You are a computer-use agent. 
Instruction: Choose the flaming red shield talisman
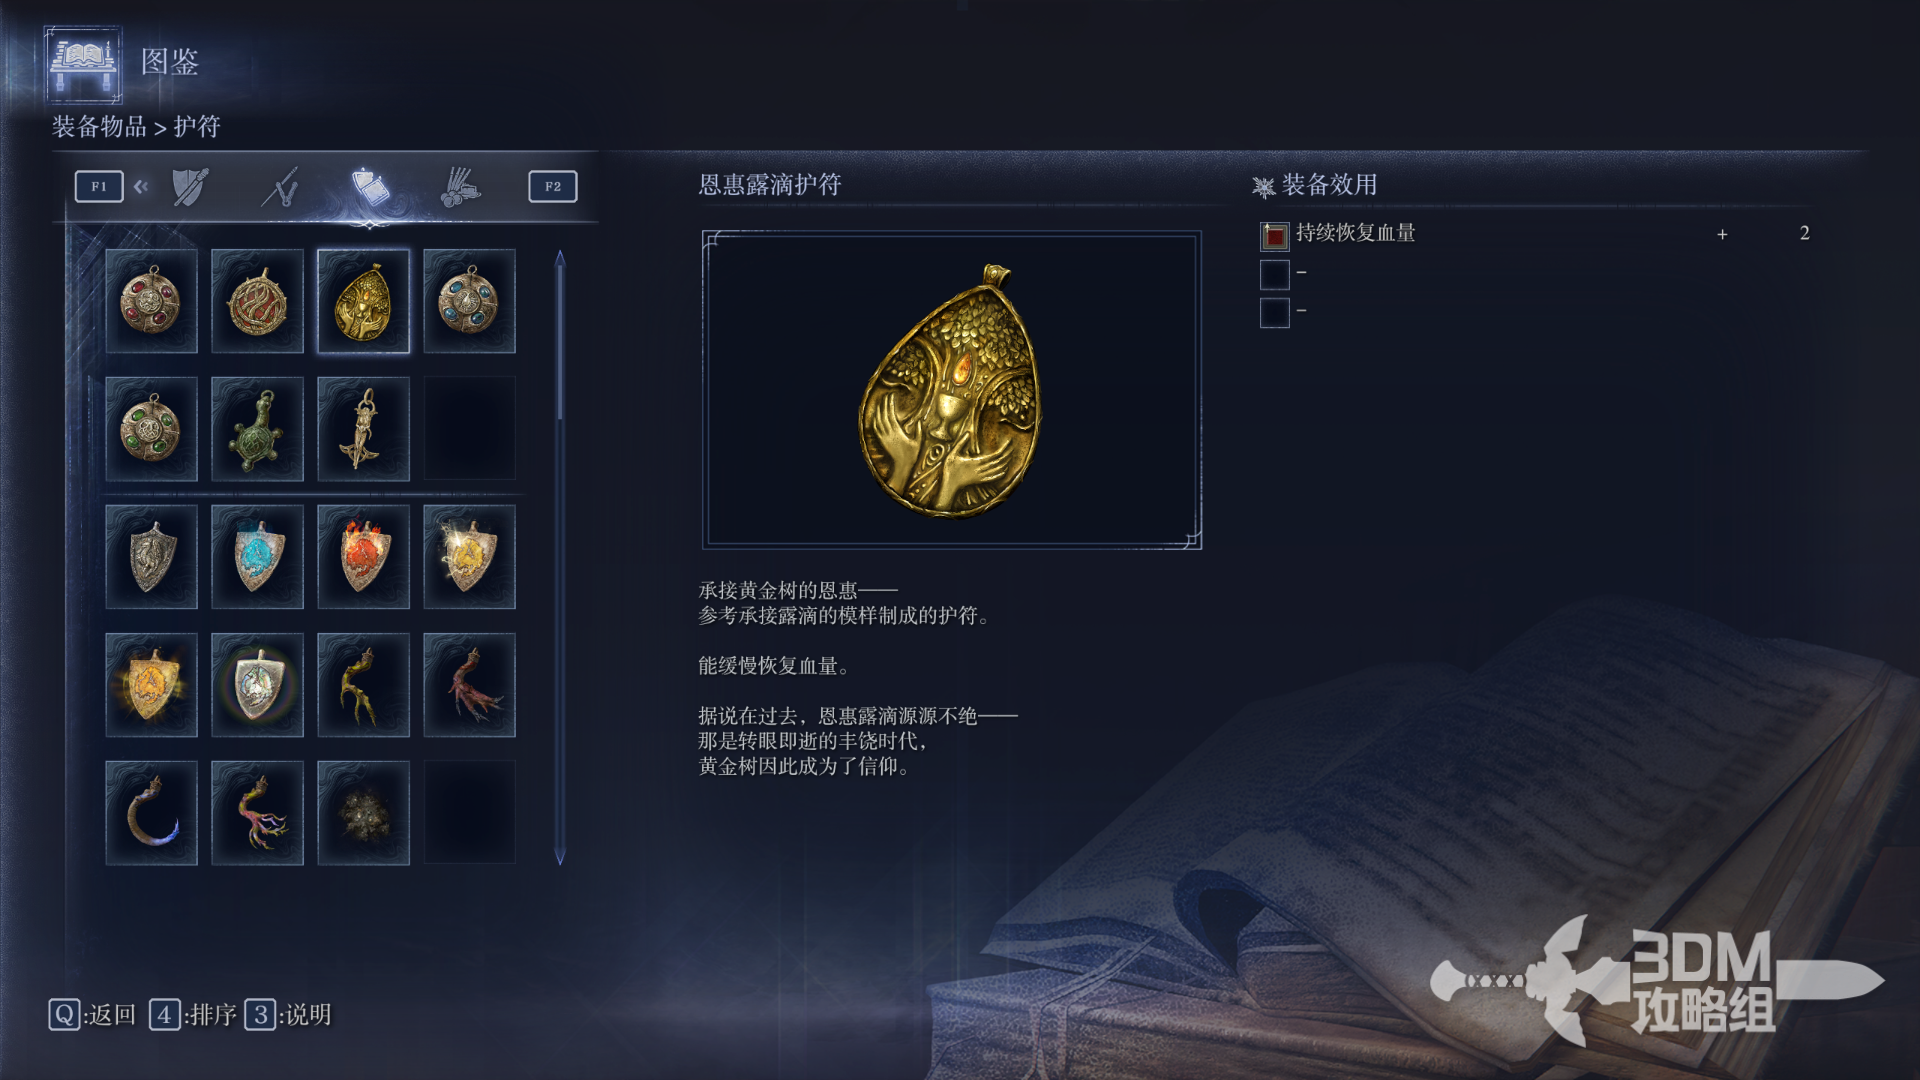pyautogui.click(x=363, y=557)
